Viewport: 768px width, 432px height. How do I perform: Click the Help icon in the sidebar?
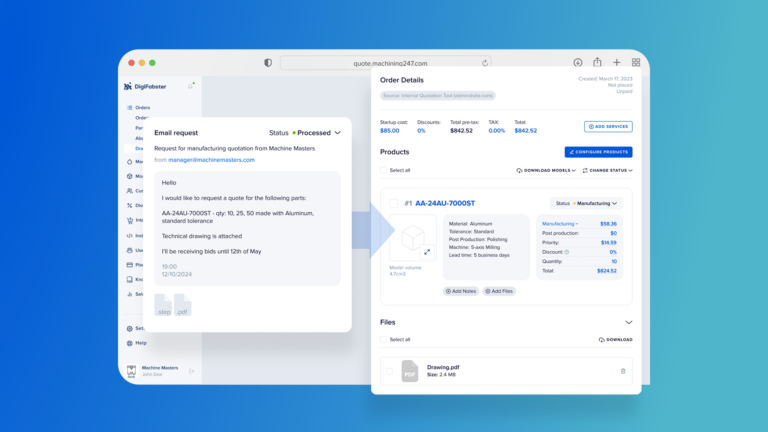(130, 342)
